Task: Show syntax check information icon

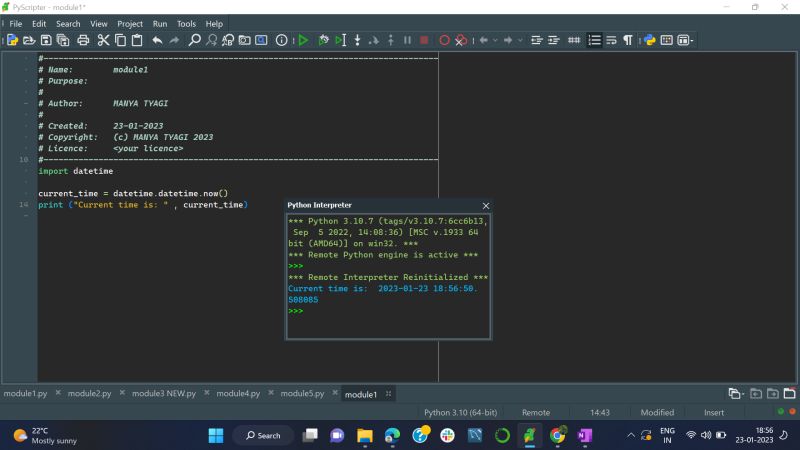Action: (281, 40)
